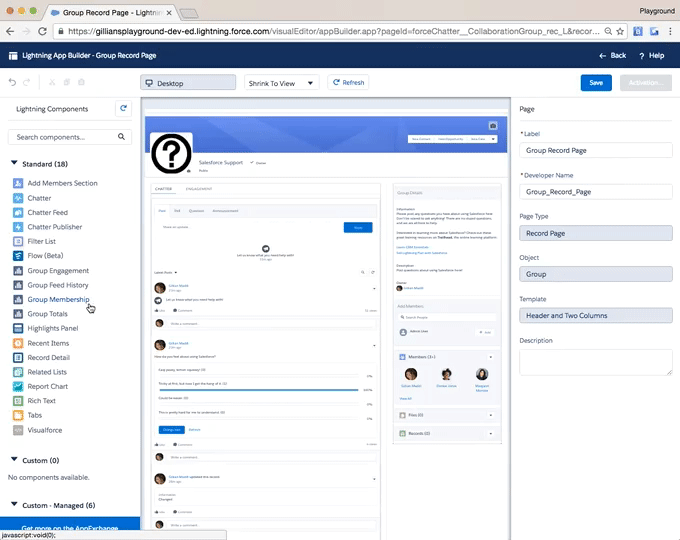Switch to the Engagement tab in preview

tap(199, 189)
